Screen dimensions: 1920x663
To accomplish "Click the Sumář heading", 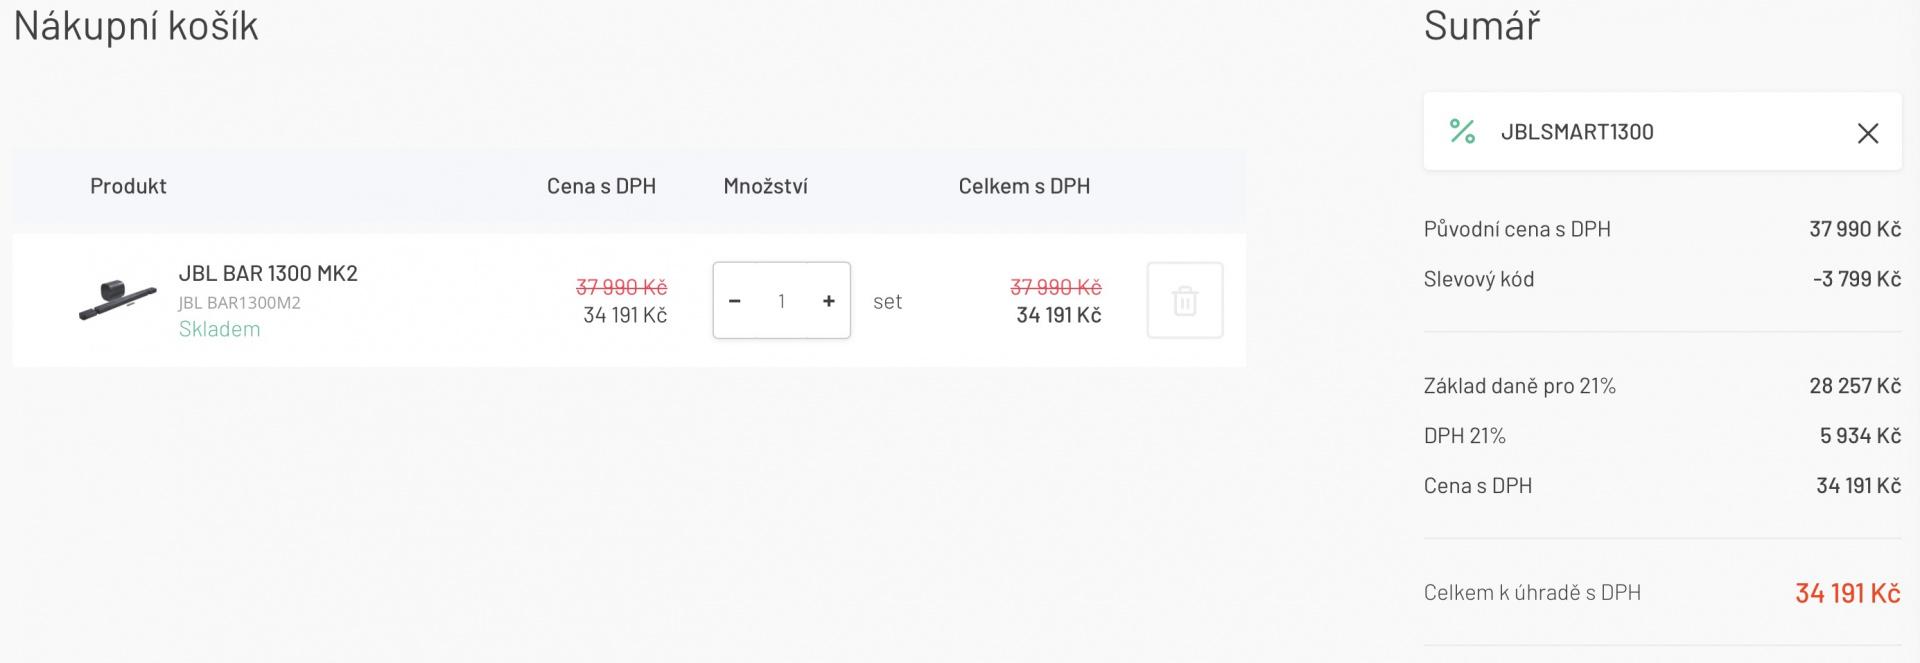I will click(x=1481, y=26).
